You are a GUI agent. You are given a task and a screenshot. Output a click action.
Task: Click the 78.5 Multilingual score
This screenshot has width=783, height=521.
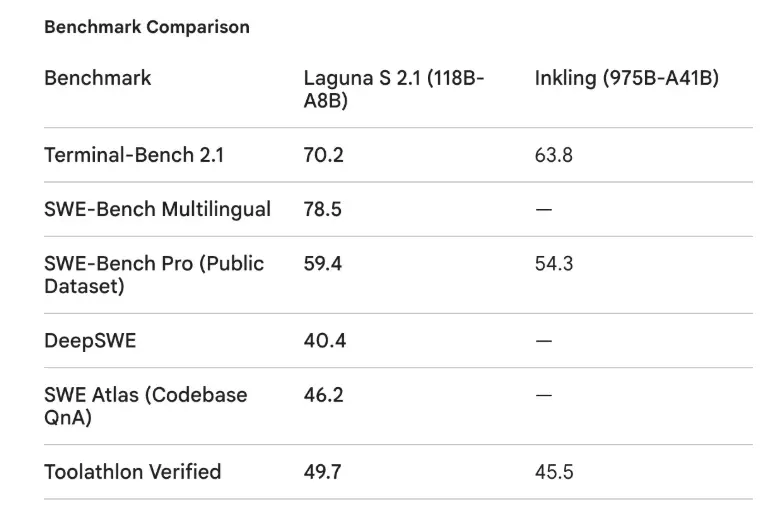(323, 209)
